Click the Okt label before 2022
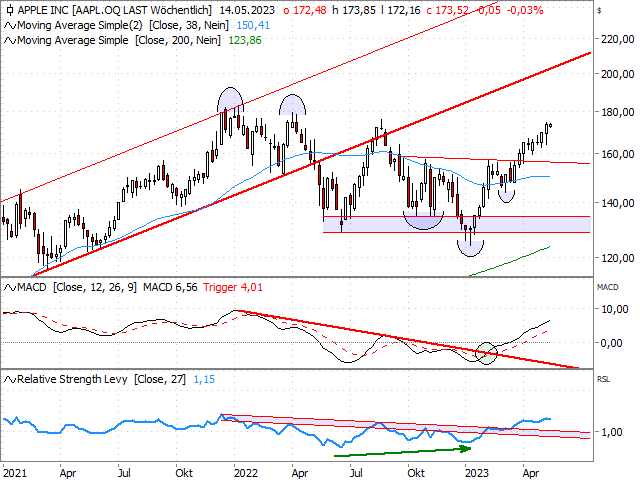Screen dimensions: 640x480 (x=184, y=473)
